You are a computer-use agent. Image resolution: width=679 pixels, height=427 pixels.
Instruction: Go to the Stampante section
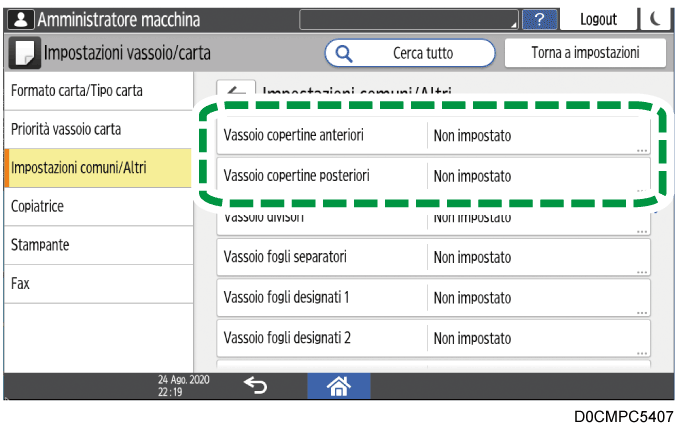97,244
